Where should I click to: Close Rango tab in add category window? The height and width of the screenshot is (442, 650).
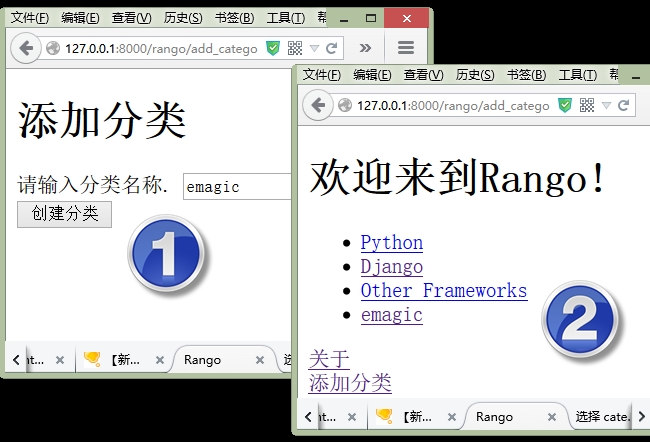pyautogui.click(x=260, y=360)
